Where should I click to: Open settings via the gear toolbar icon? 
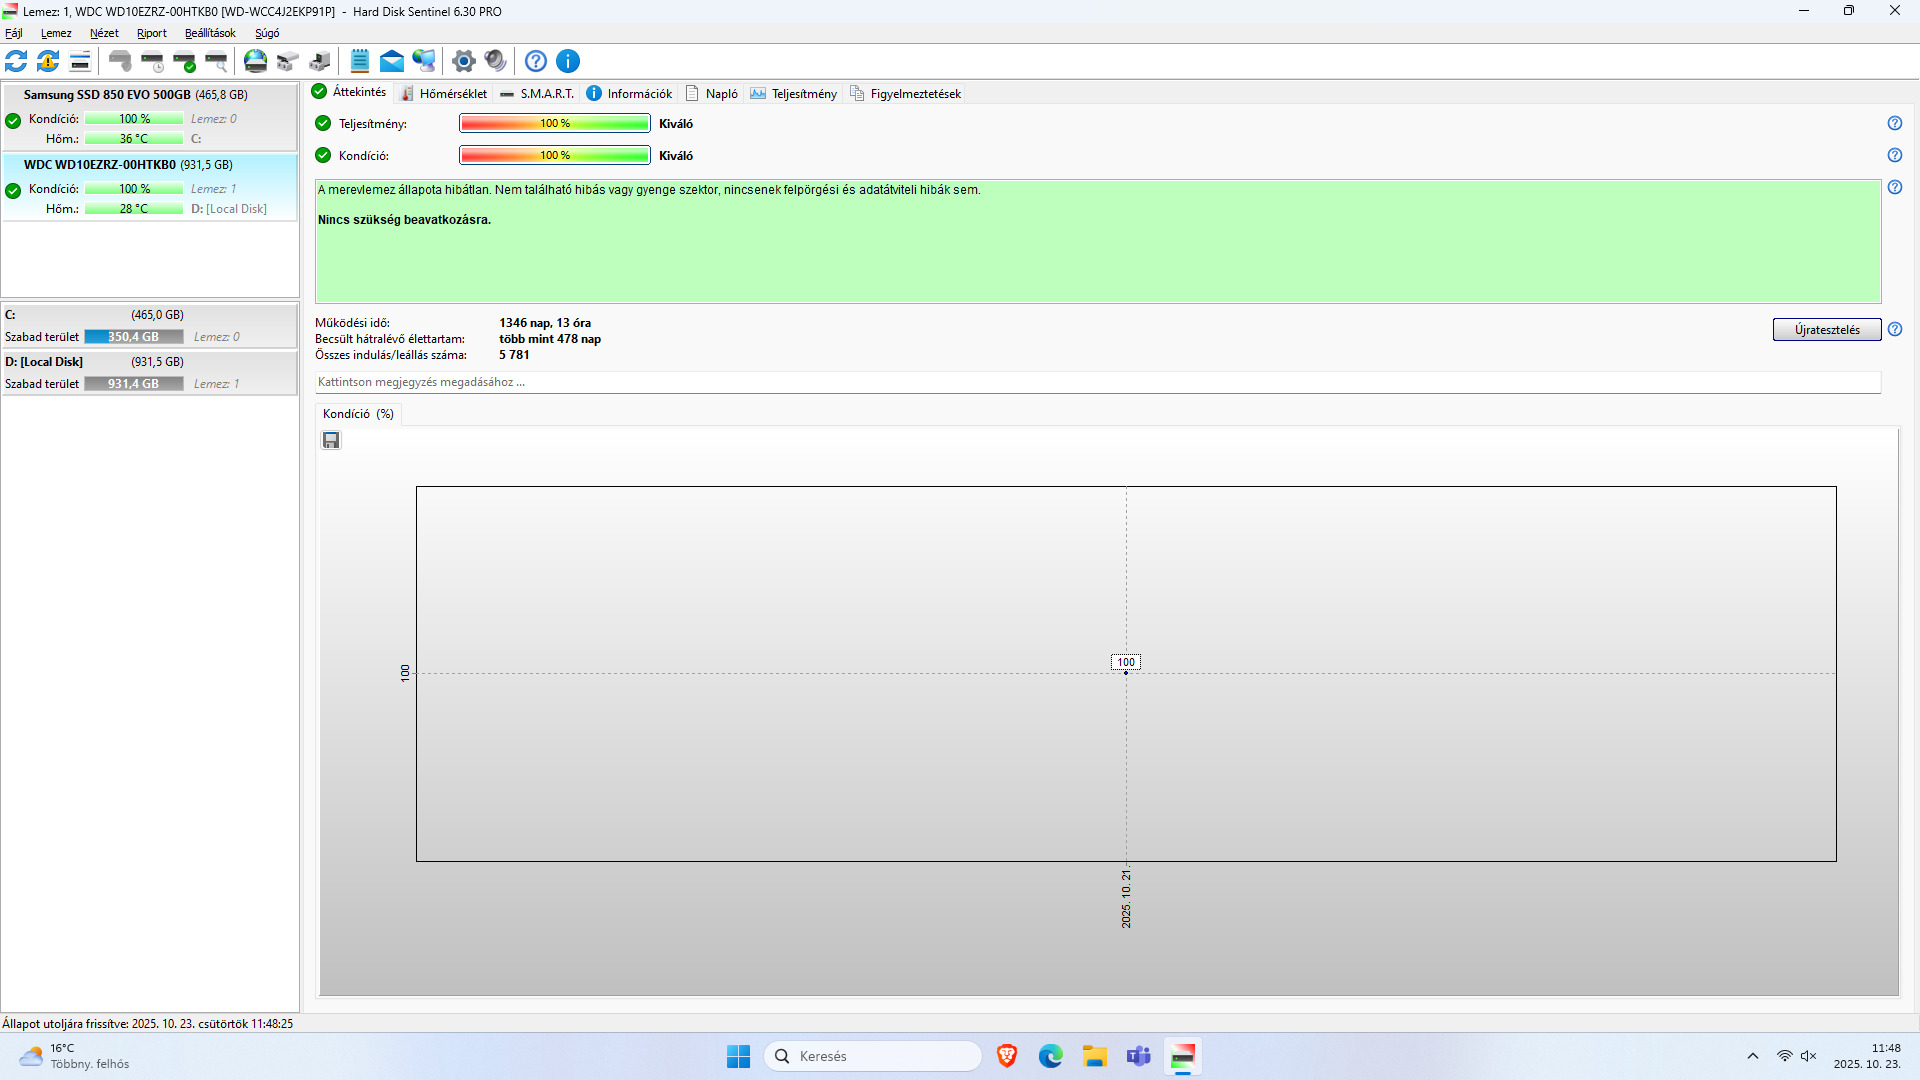click(x=463, y=61)
